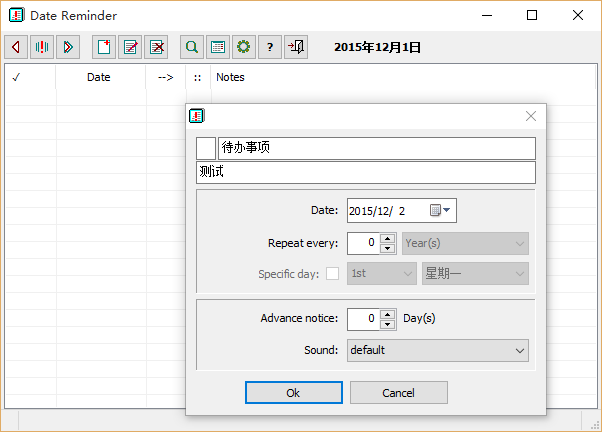Click the 测试 notes text field
The width and height of the screenshot is (602, 432).
coord(366,172)
